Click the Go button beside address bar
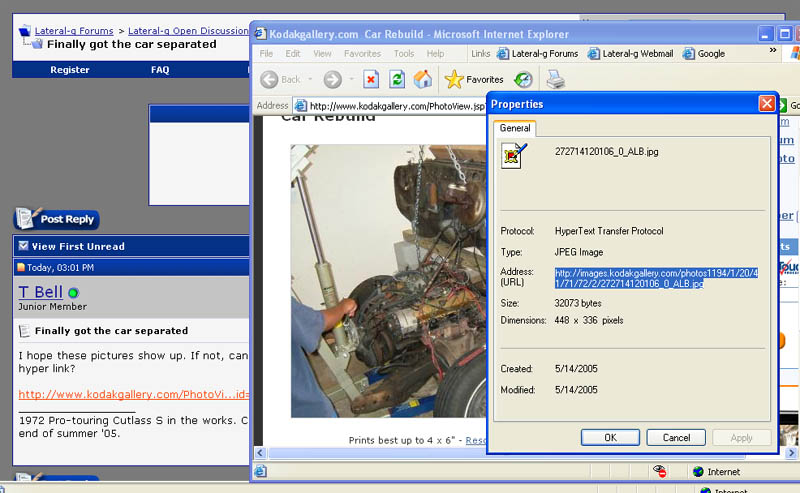This screenshot has width=800, height=493. 789,106
